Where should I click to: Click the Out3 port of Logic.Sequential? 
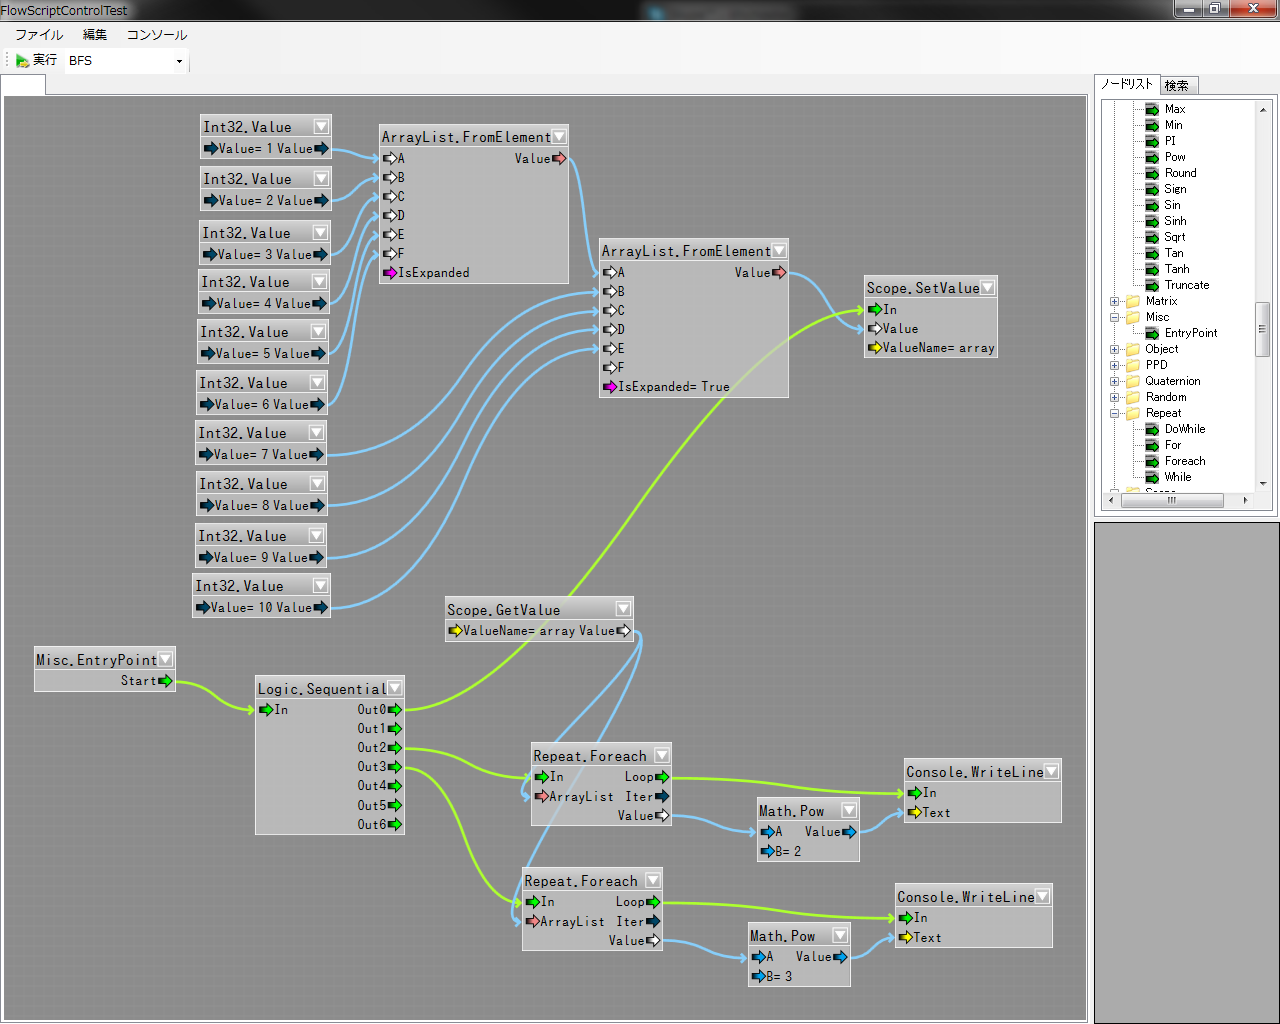point(395,767)
